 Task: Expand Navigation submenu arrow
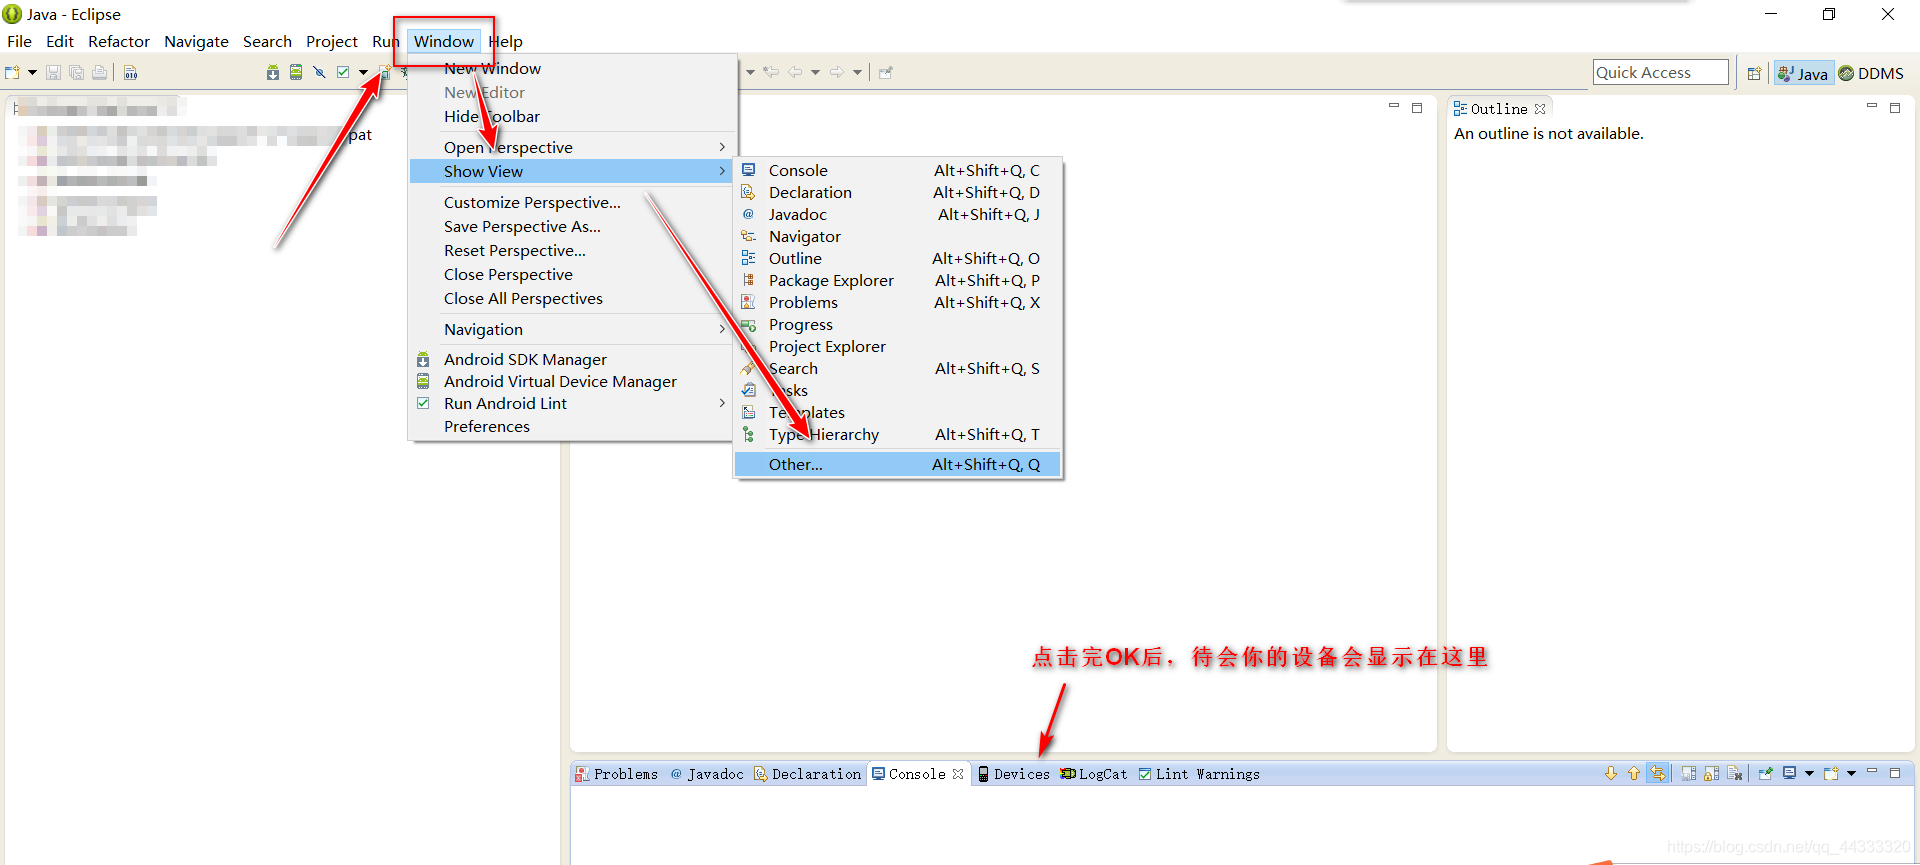point(722,329)
